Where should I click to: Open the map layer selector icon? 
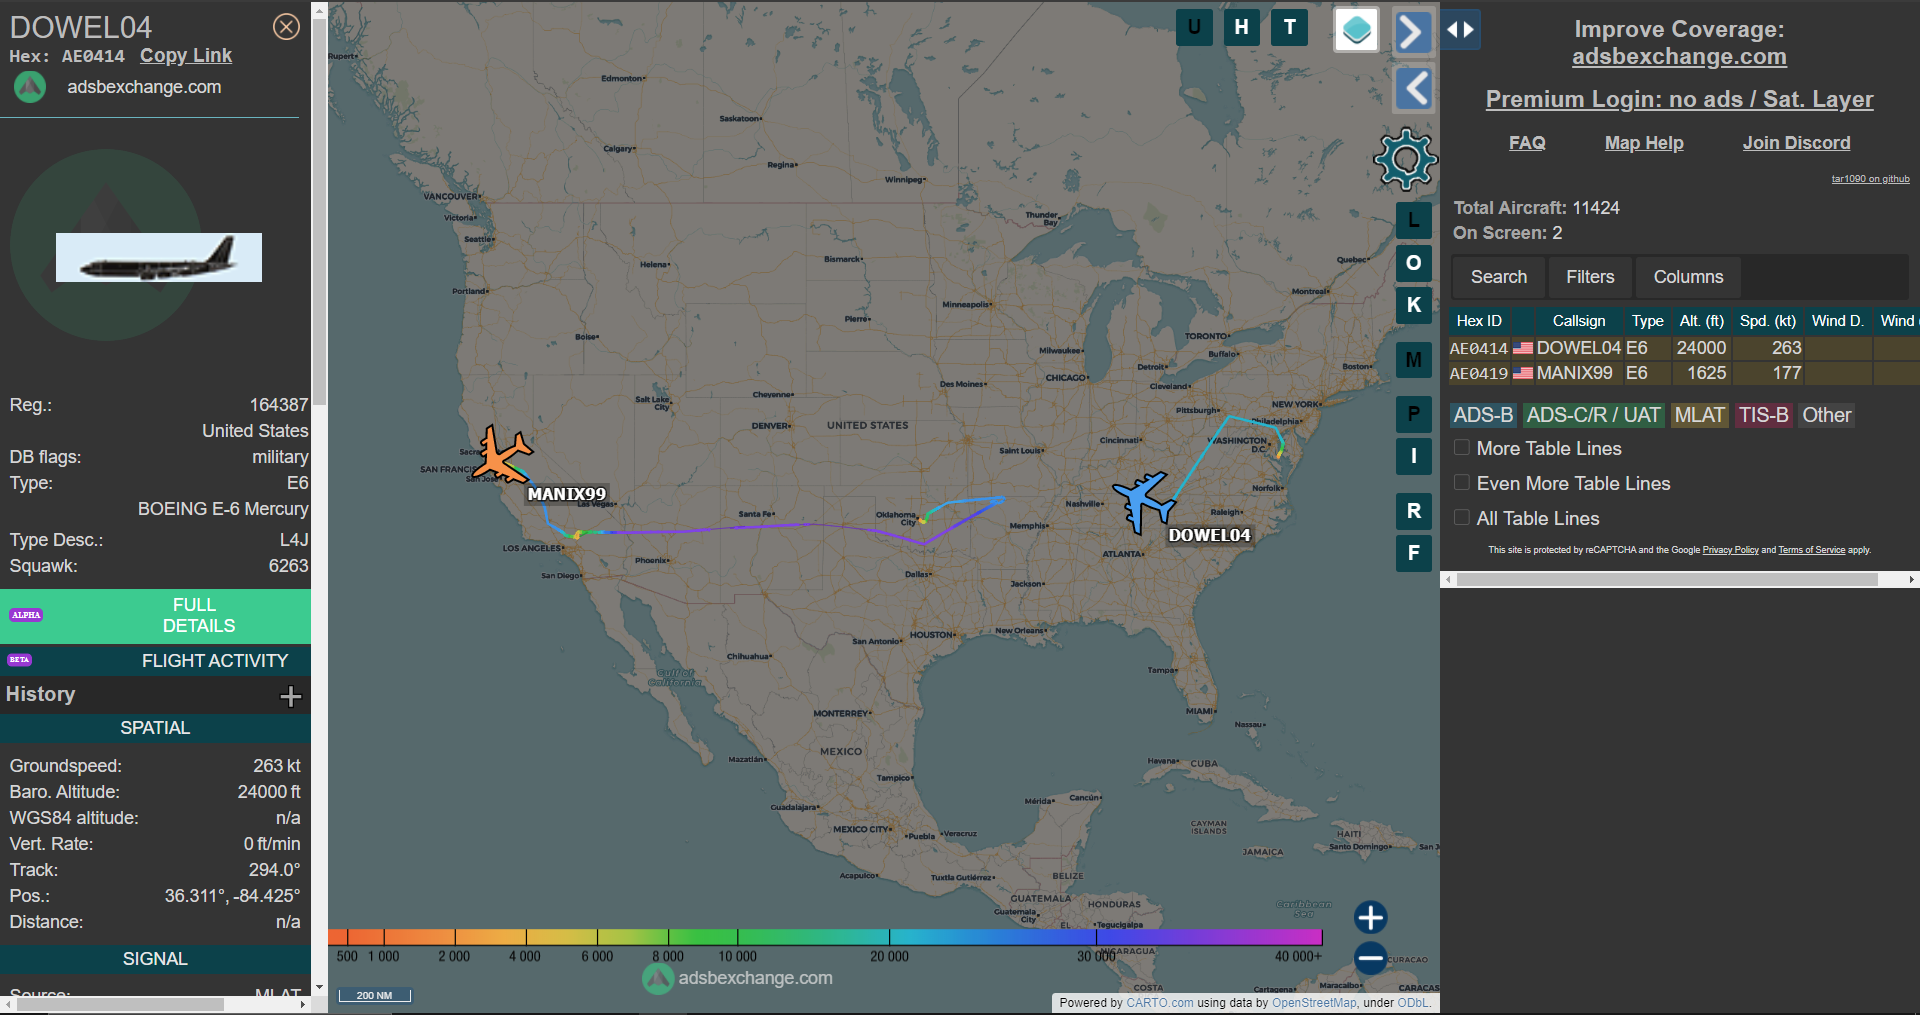[x=1357, y=30]
